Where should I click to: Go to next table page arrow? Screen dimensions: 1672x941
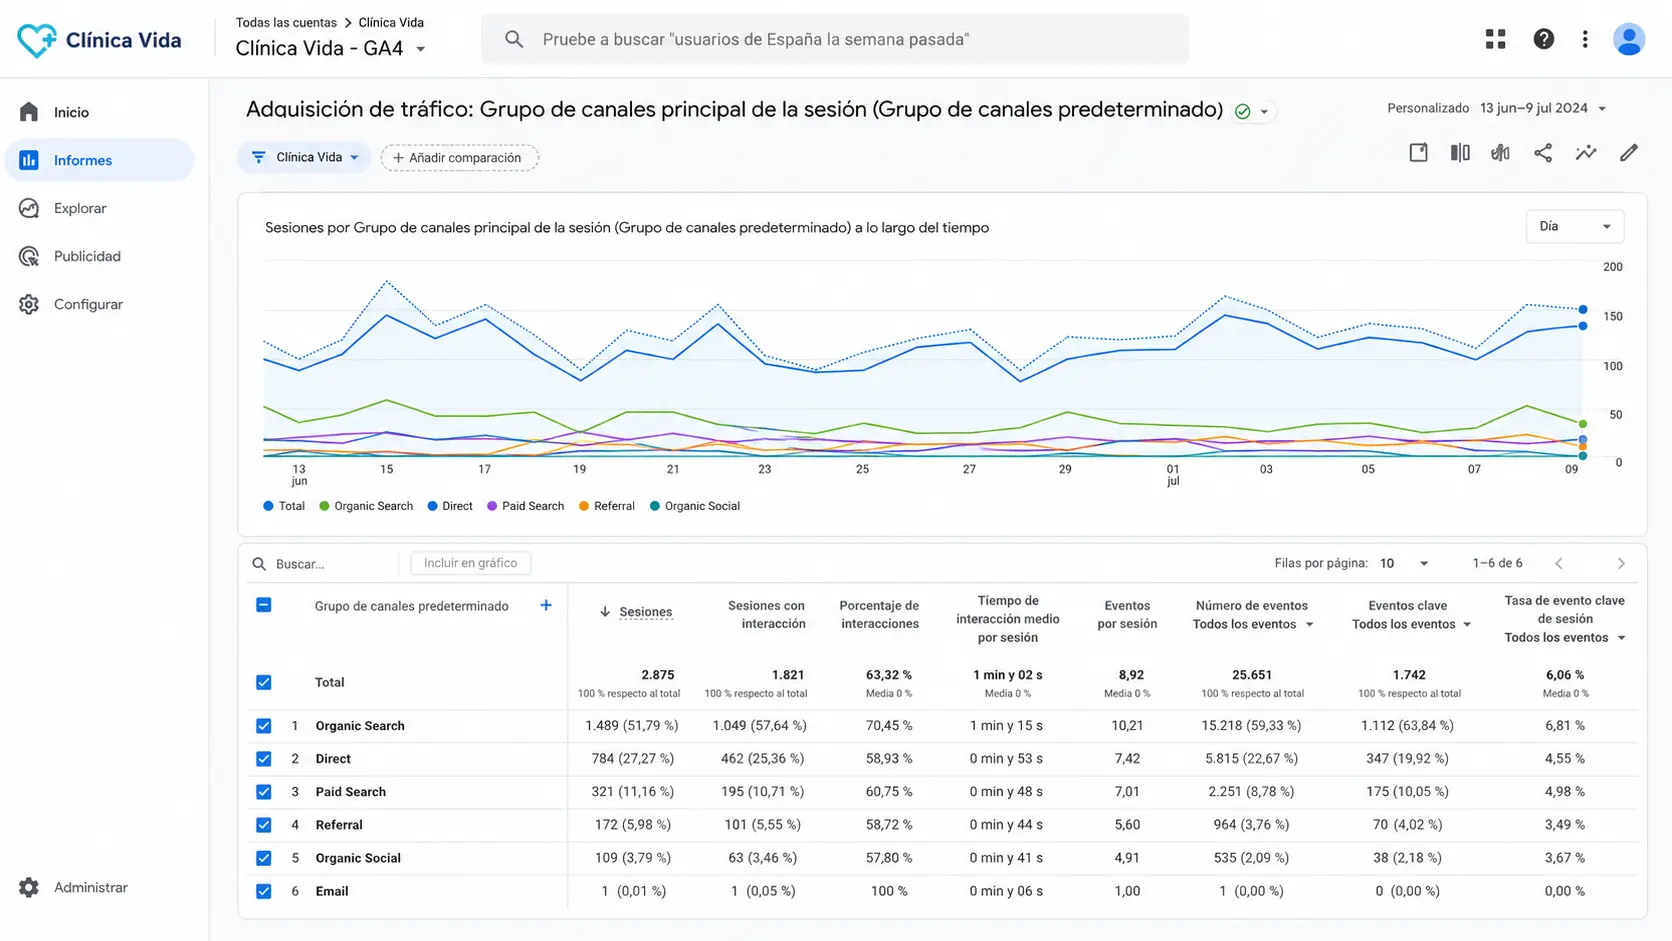(1621, 563)
